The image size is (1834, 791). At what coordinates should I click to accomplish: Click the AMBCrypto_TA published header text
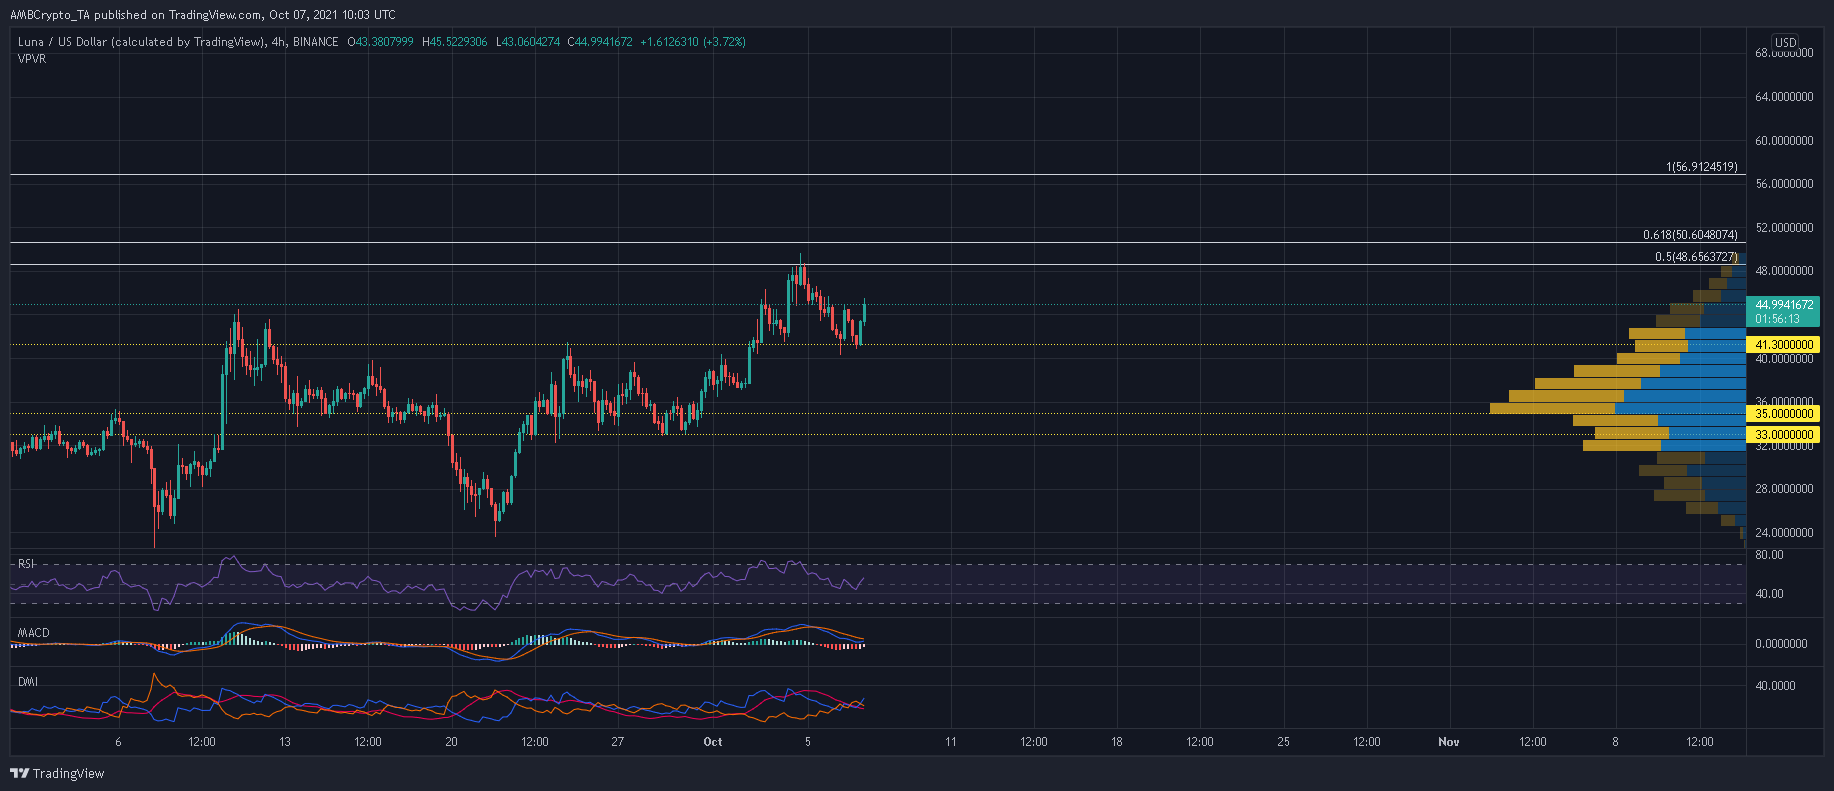203,15
